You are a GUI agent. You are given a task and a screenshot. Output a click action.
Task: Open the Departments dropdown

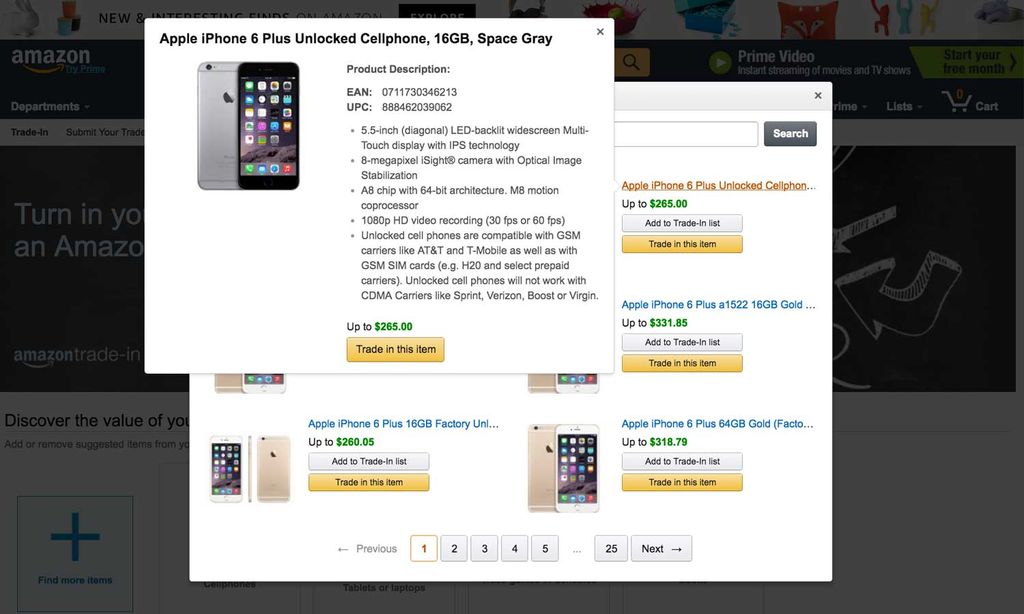(45, 105)
